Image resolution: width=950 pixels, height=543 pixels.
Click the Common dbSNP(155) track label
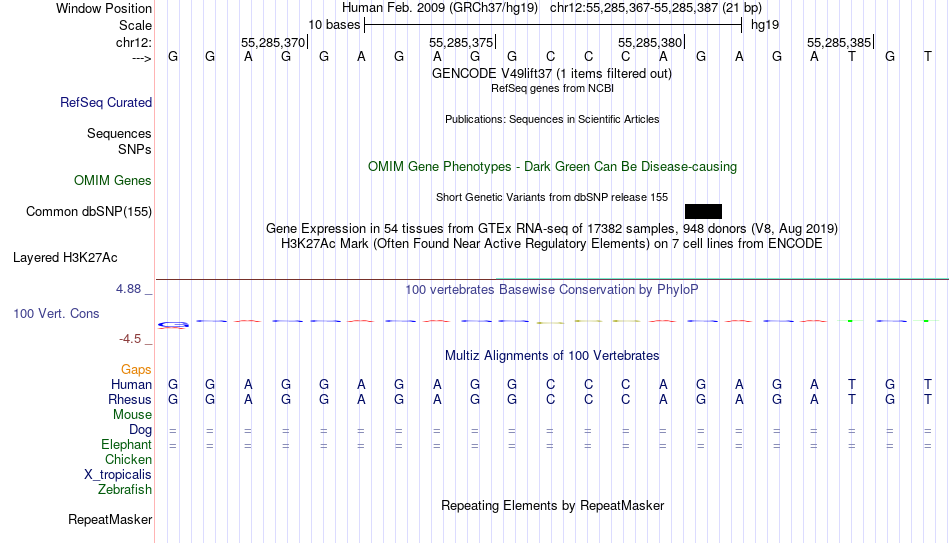pos(89,212)
